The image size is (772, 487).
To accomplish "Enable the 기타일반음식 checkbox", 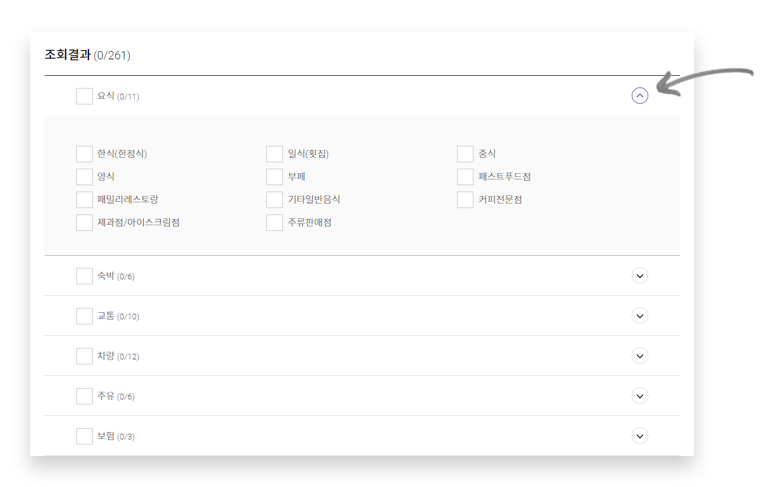I will 274,200.
